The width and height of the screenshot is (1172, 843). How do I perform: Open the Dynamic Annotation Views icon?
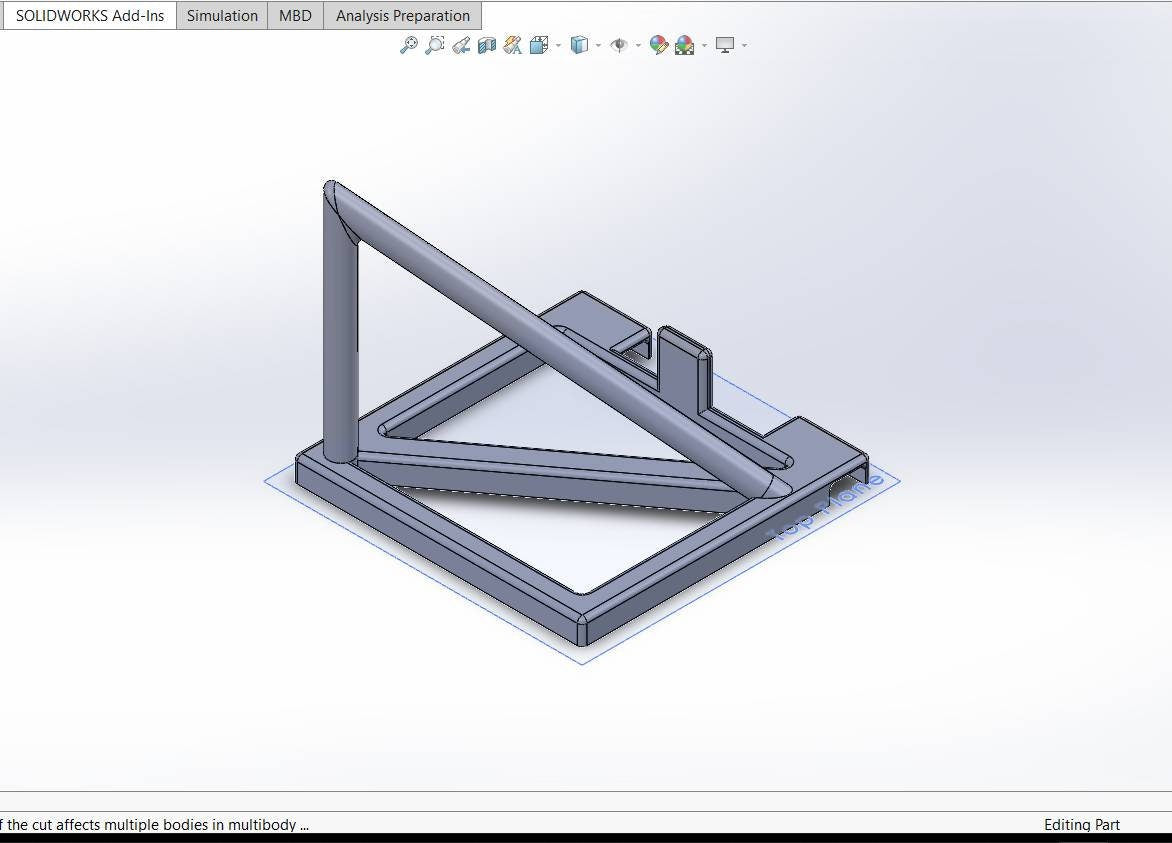pos(513,45)
